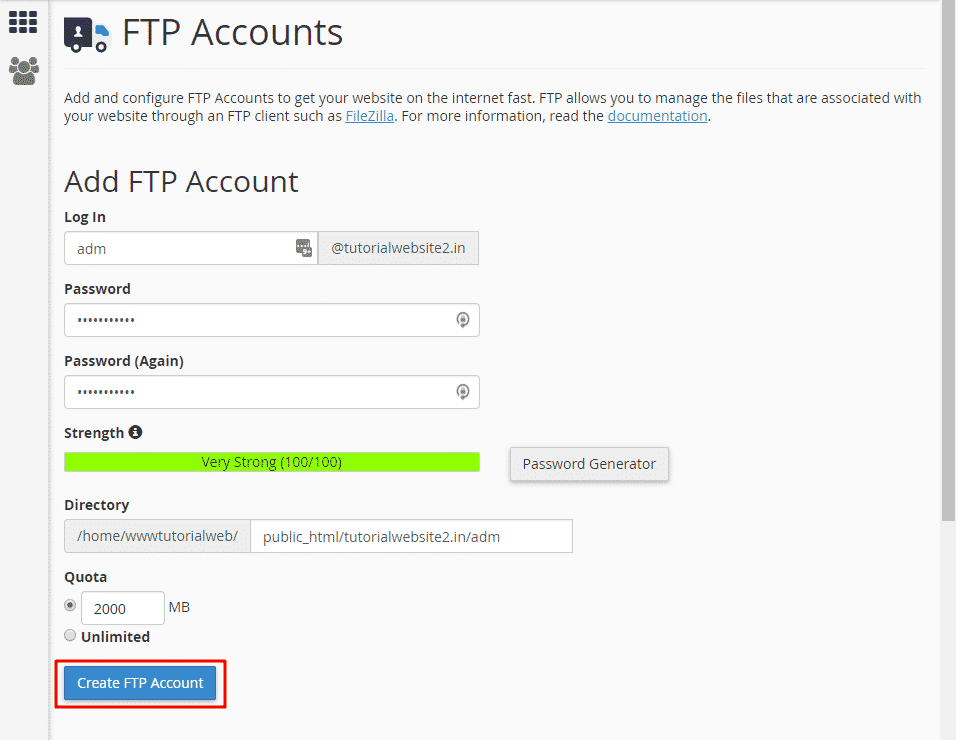
Task: Select the quota MB radio button
Action: (x=70, y=605)
